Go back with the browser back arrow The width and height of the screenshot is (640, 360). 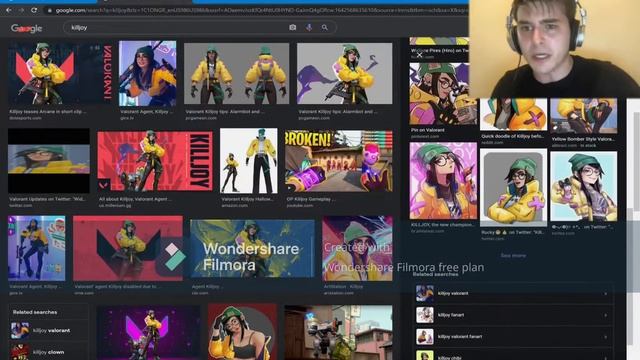tap(9, 10)
